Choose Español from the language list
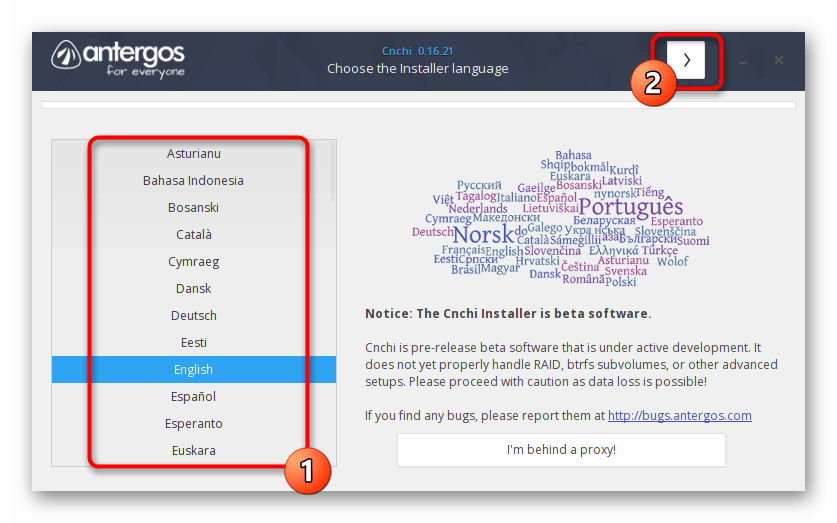This screenshot has height=523, width=837. tap(193, 397)
